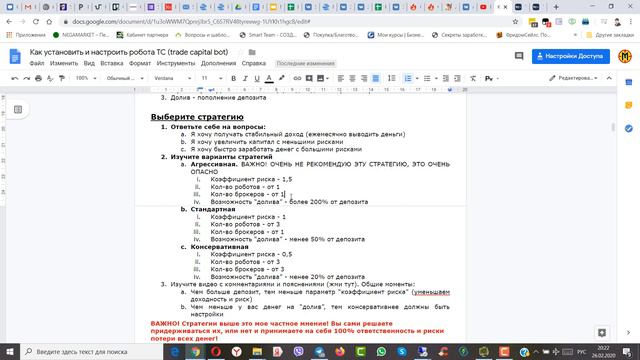This screenshot has width=640, height=360.
Task: Open line spacing options
Action: [391, 78]
